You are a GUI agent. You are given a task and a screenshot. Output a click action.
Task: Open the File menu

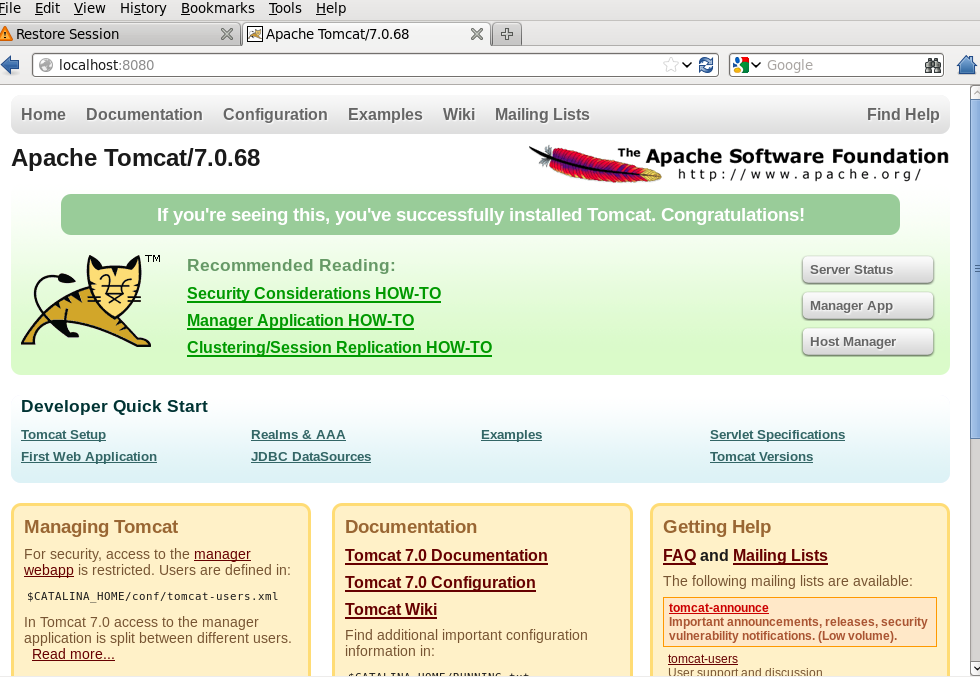pos(10,8)
